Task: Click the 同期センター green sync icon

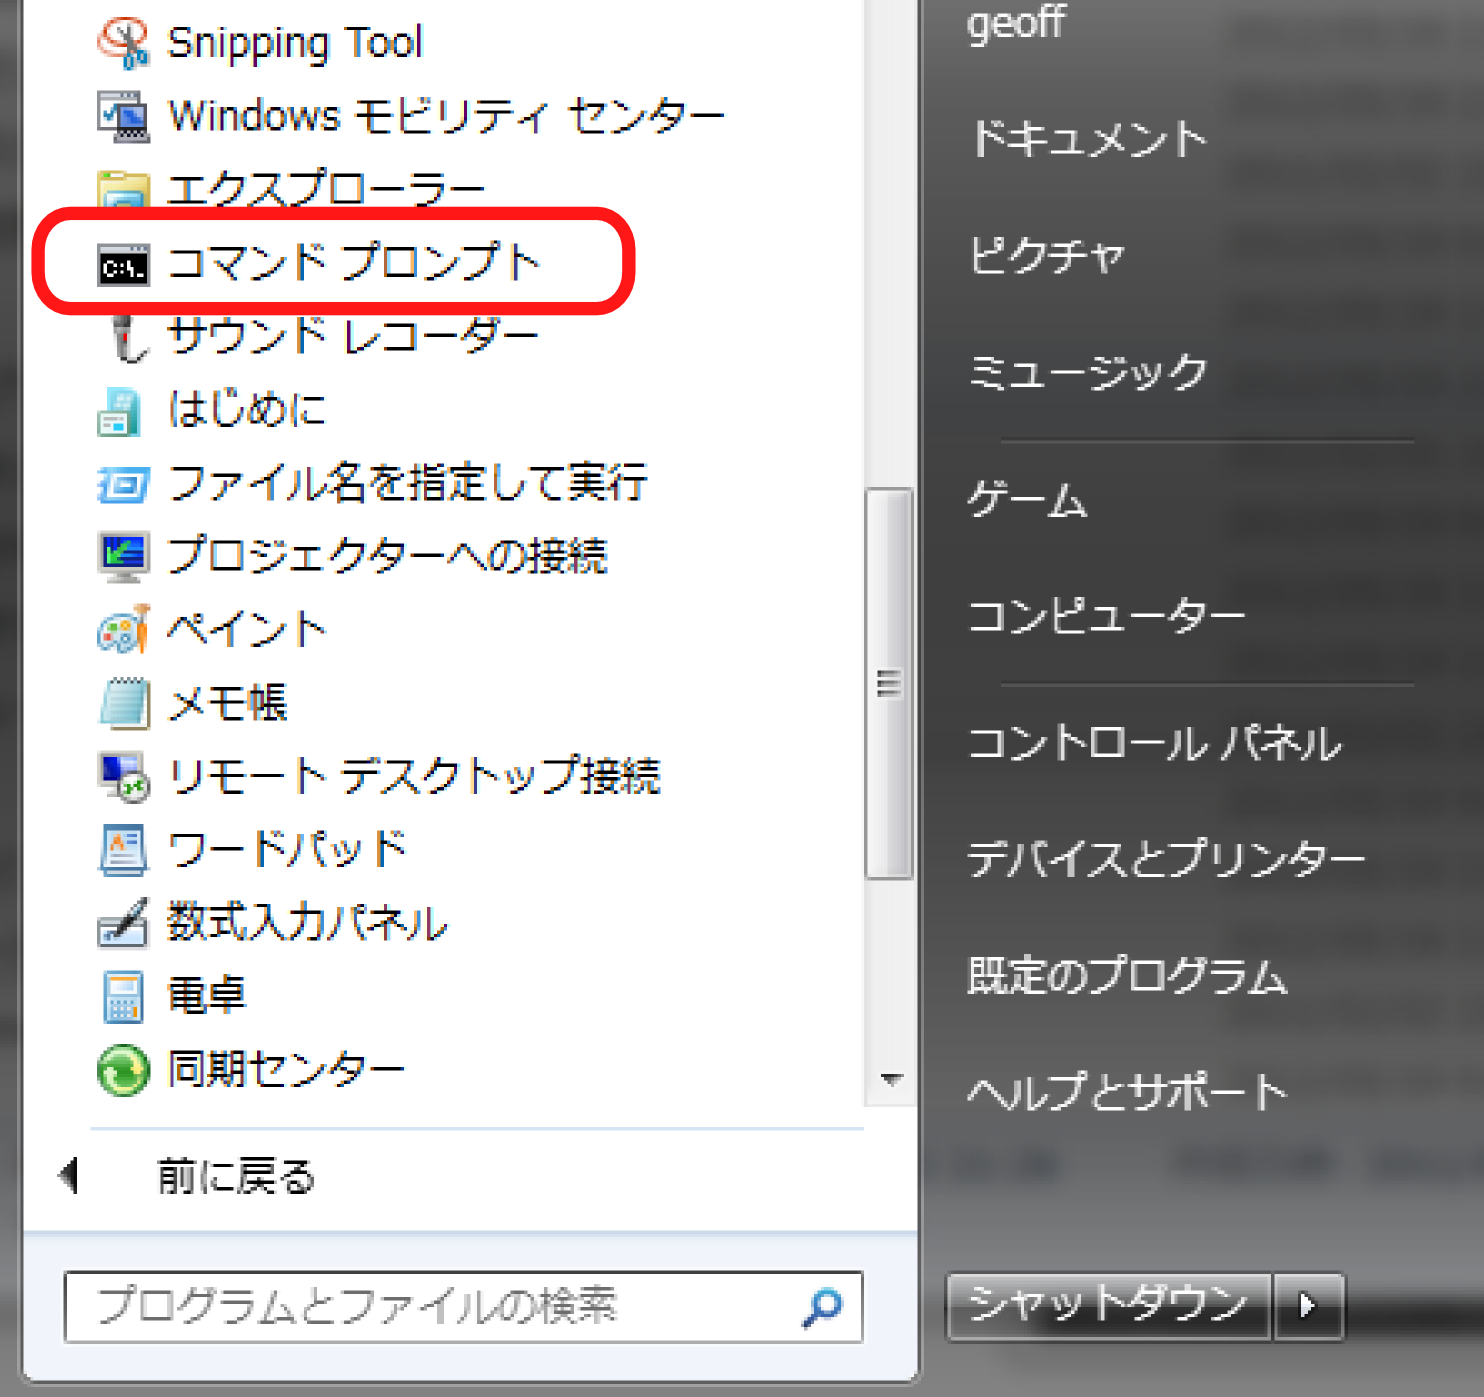Action: point(123,1070)
